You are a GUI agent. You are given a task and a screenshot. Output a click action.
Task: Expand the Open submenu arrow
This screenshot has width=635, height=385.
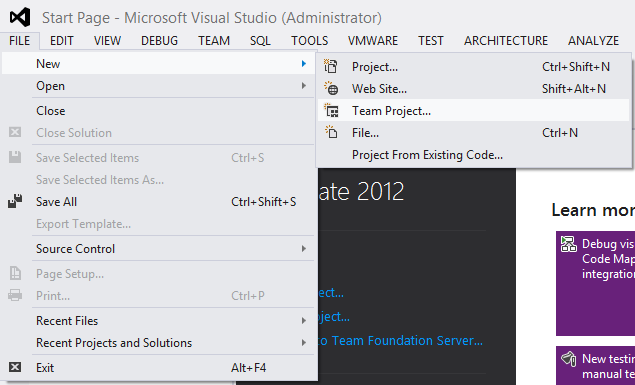[304, 85]
